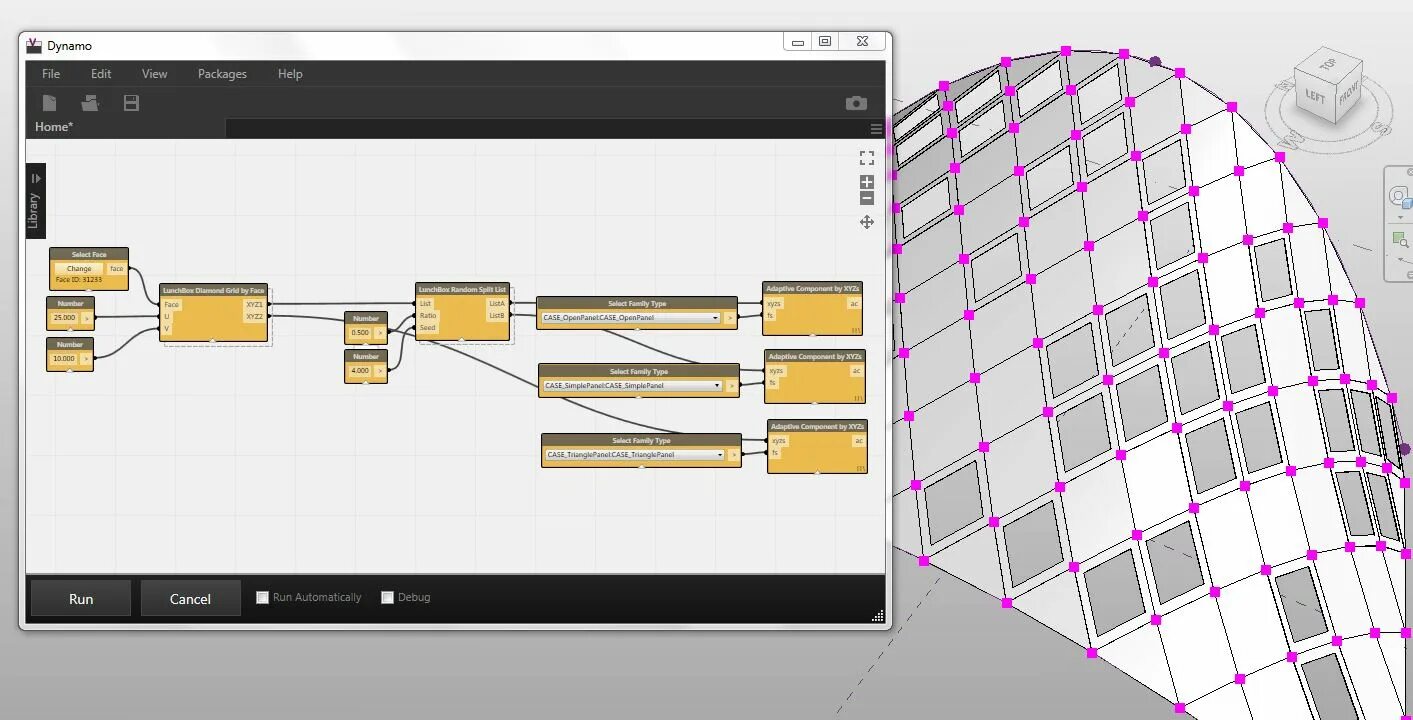Image resolution: width=1413 pixels, height=720 pixels.
Task: Click the lacing icon on top Adaptive Component node
Action: [x=856, y=329]
